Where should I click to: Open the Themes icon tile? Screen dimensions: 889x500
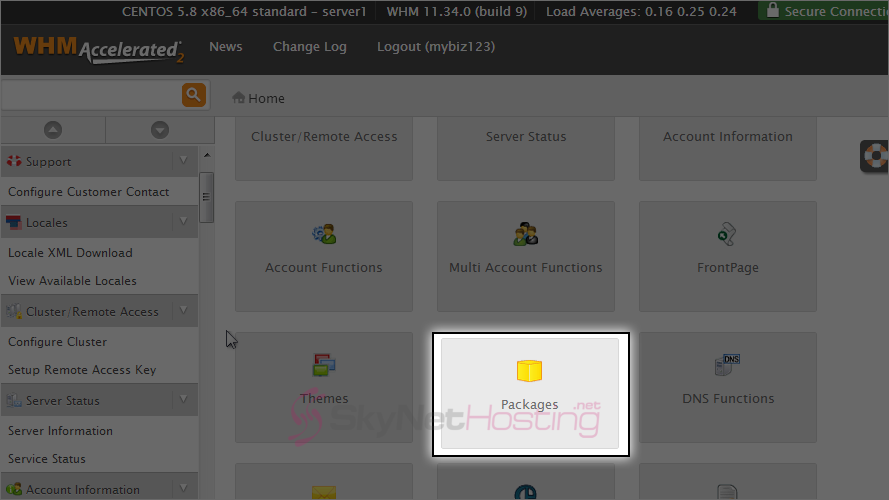pyautogui.click(x=324, y=387)
